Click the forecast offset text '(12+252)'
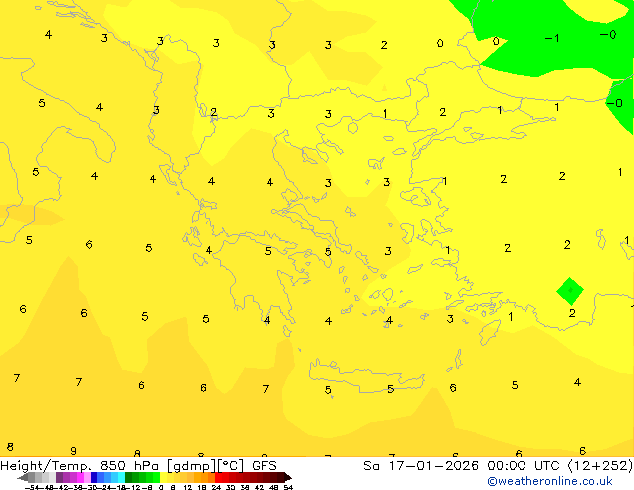 tap(600, 466)
